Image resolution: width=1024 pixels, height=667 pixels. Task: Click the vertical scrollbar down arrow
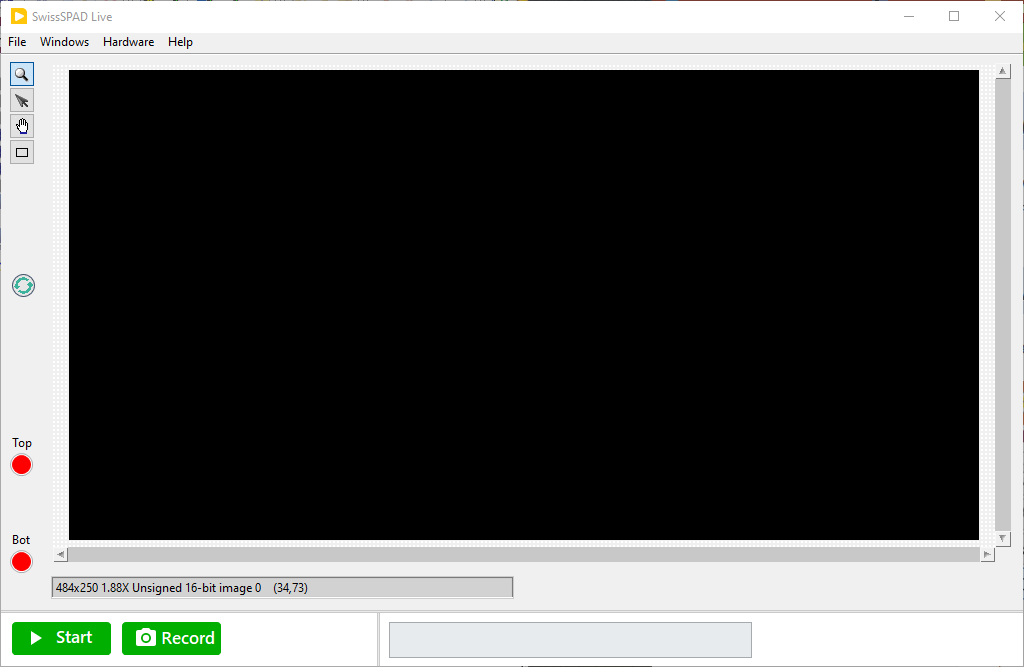pos(1002,538)
